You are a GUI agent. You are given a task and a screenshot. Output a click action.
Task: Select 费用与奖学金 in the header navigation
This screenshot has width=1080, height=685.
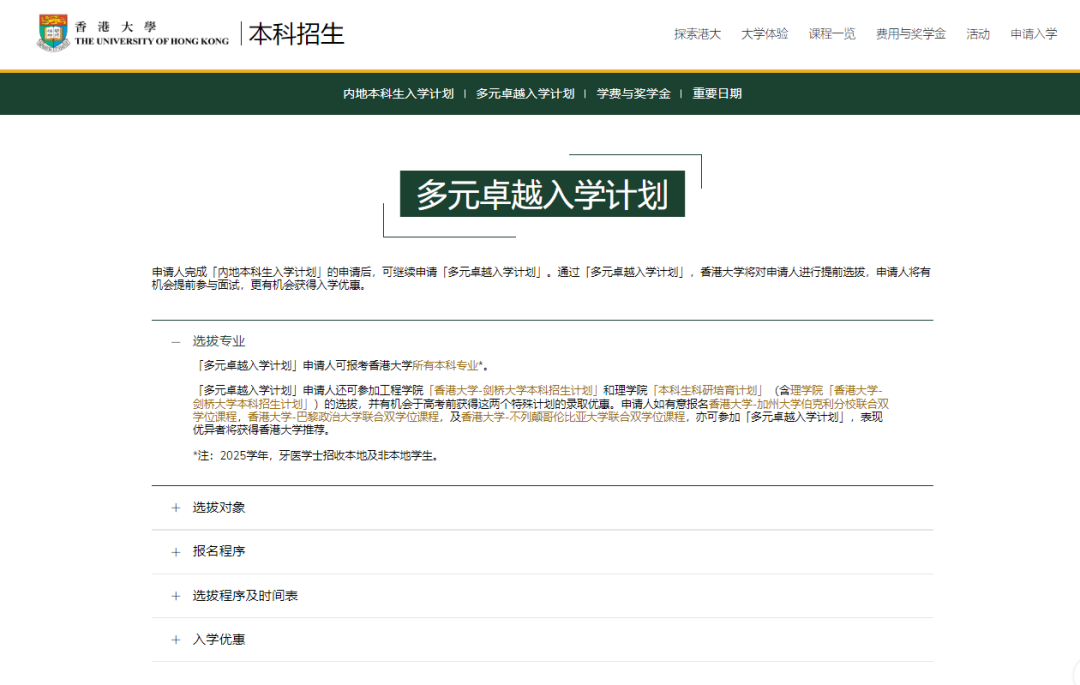coord(910,34)
